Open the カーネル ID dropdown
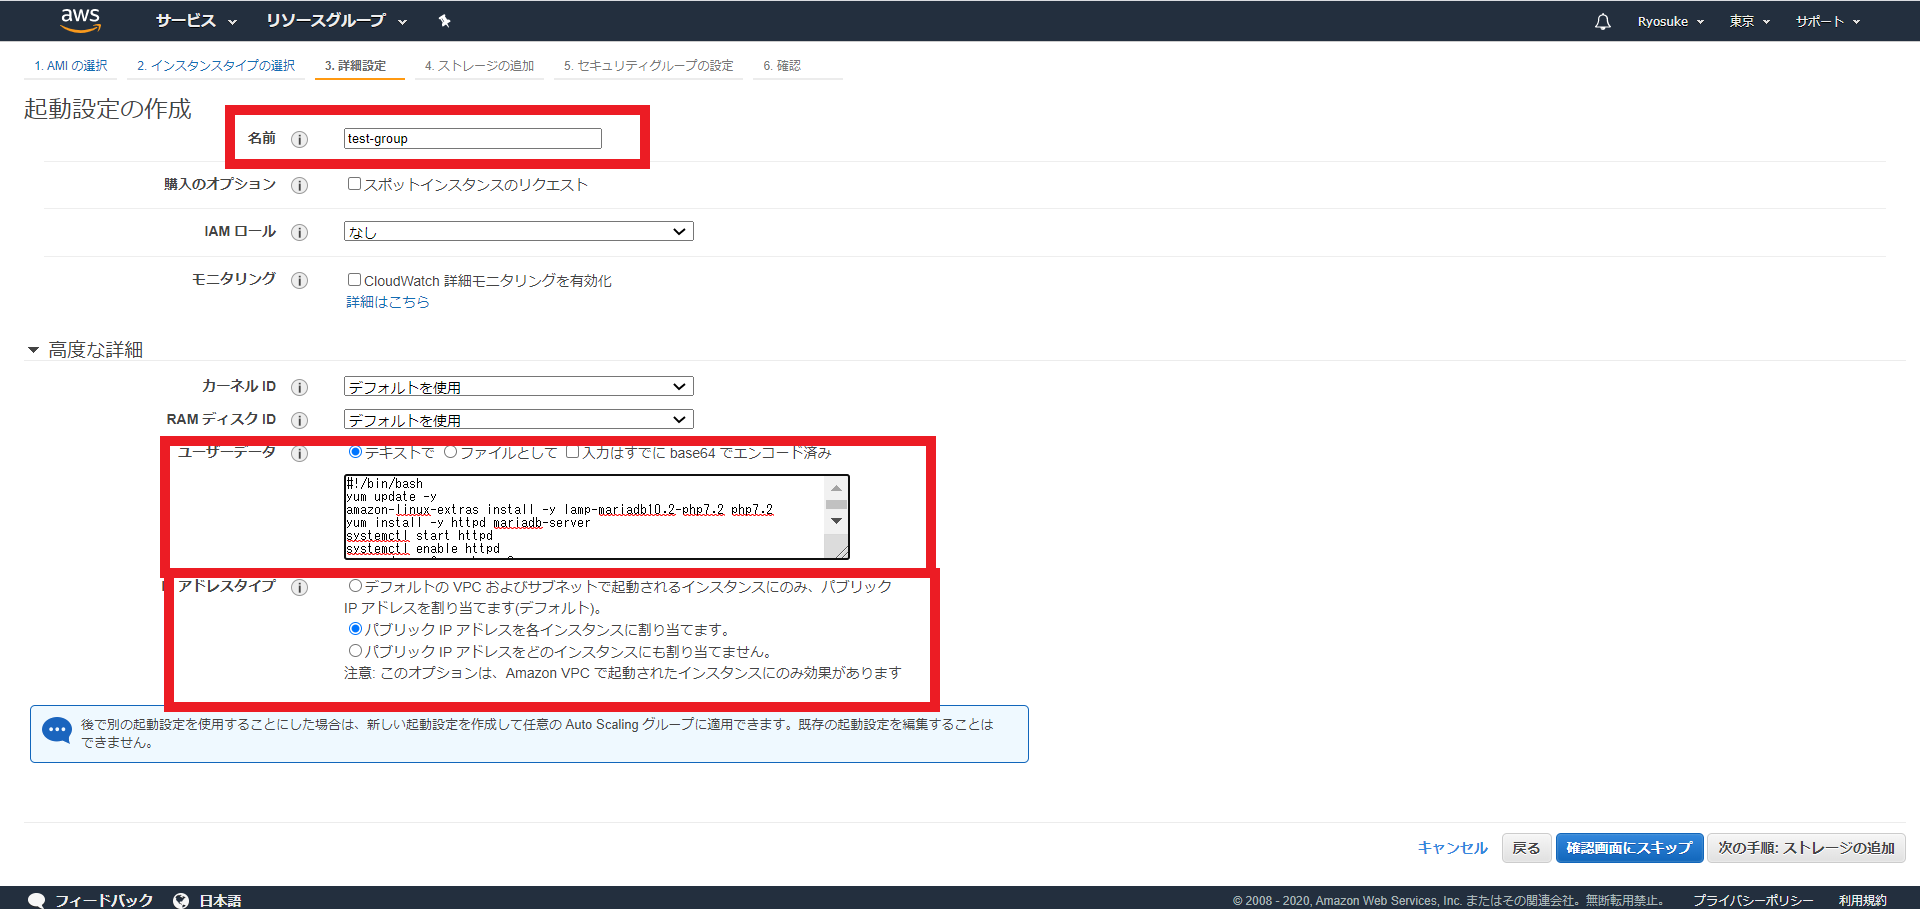Image resolution: width=1920 pixels, height=909 pixels. pyautogui.click(x=518, y=387)
